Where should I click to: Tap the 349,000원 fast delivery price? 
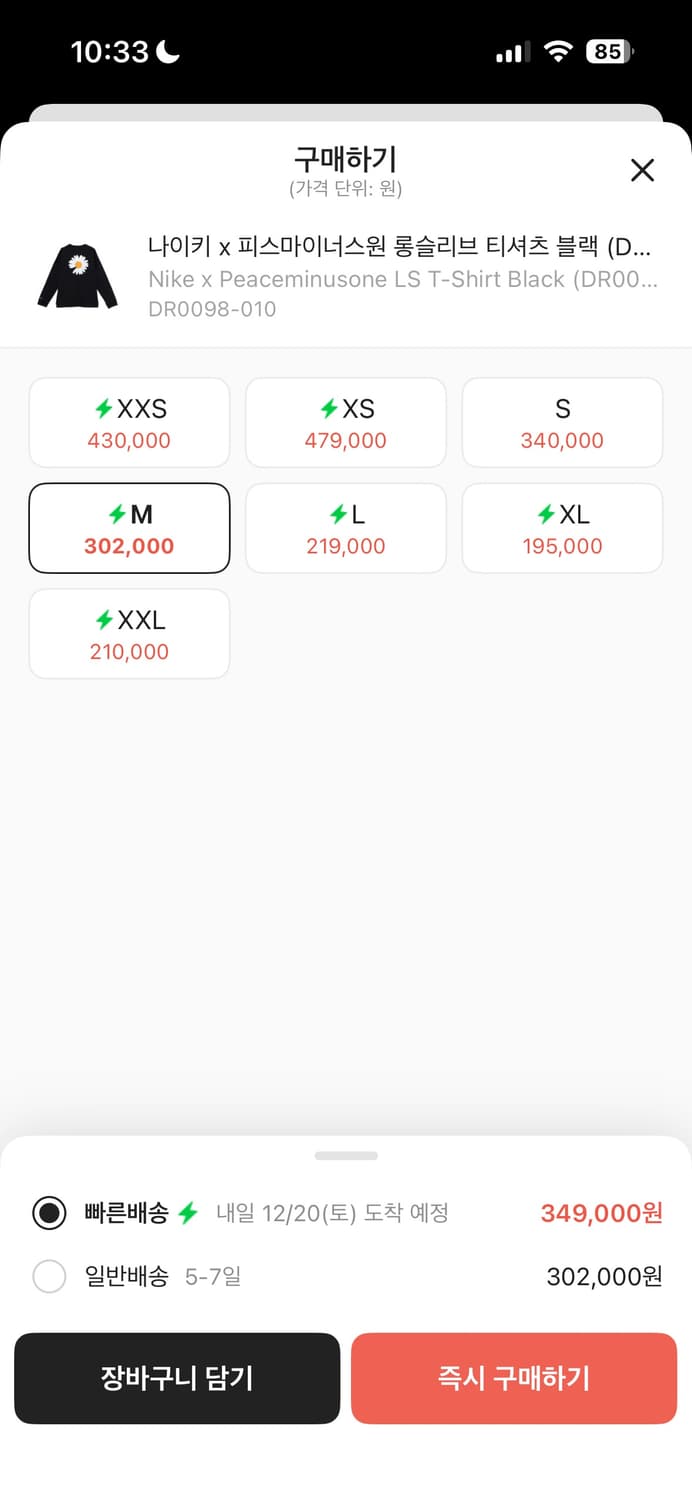click(601, 1213)
